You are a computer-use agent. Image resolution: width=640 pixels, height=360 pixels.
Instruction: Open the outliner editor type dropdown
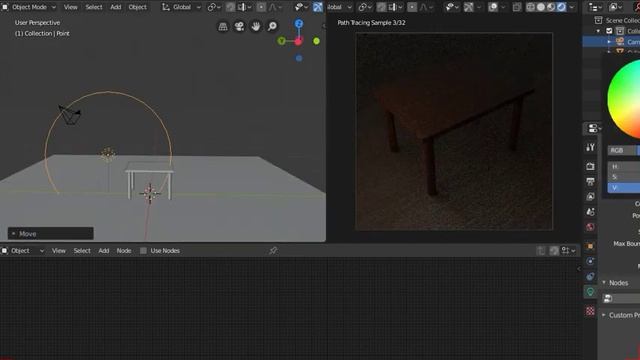pos(594,7)
